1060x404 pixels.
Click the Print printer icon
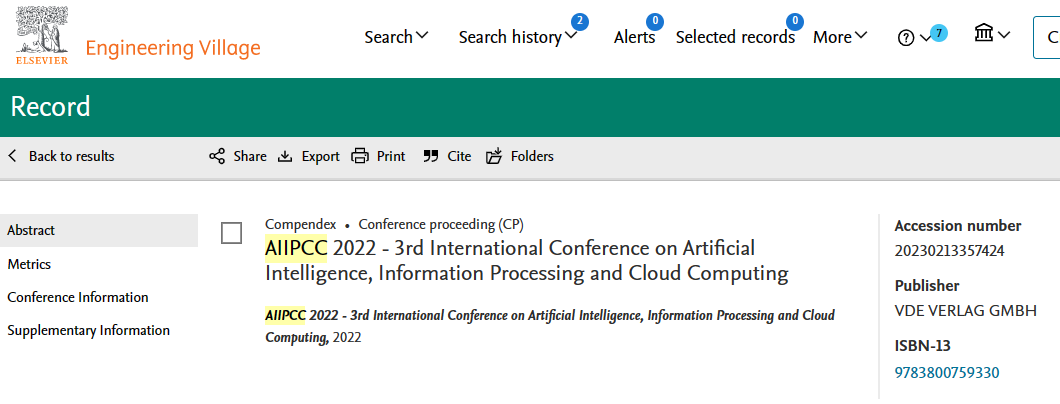point(360,156)
